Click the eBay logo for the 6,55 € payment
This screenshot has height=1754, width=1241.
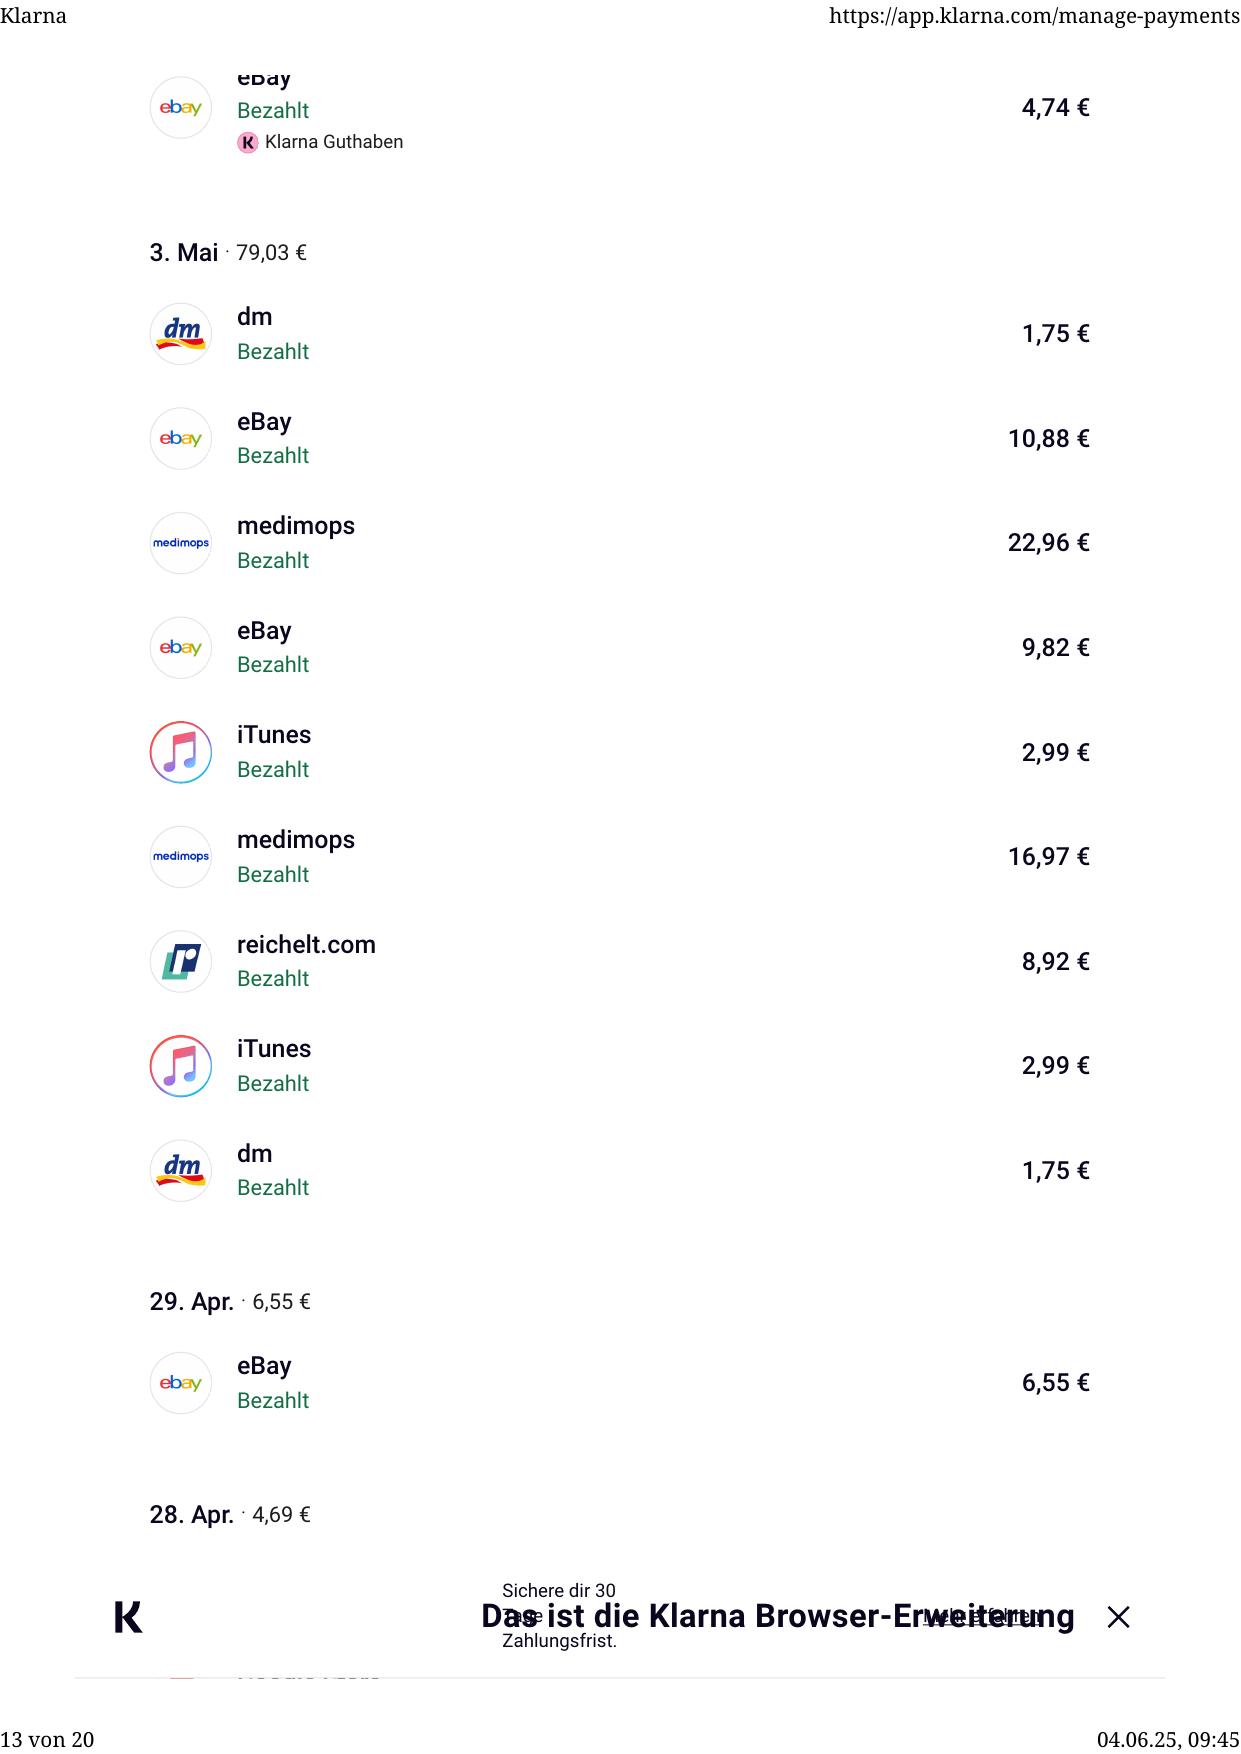181,1383
